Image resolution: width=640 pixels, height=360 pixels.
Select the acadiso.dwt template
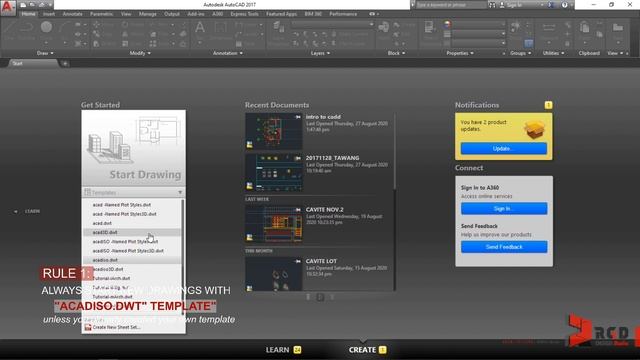pyautogui.click(x=105, y=260)
